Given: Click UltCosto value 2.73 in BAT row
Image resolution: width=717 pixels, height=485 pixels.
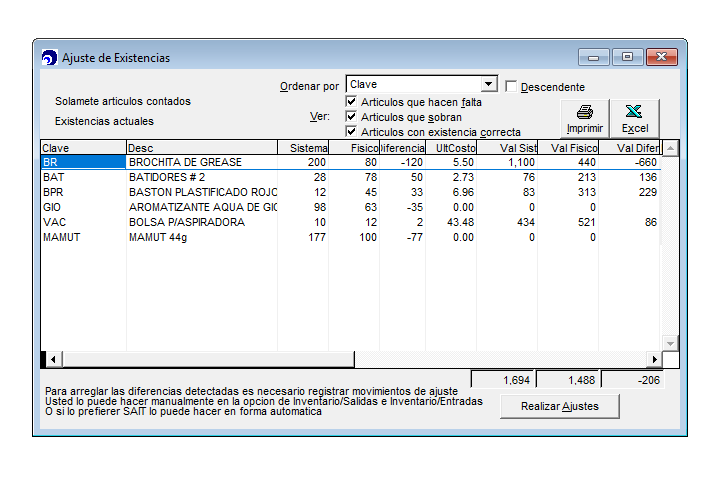Looking at the screenshot, I should coord(463,177).
